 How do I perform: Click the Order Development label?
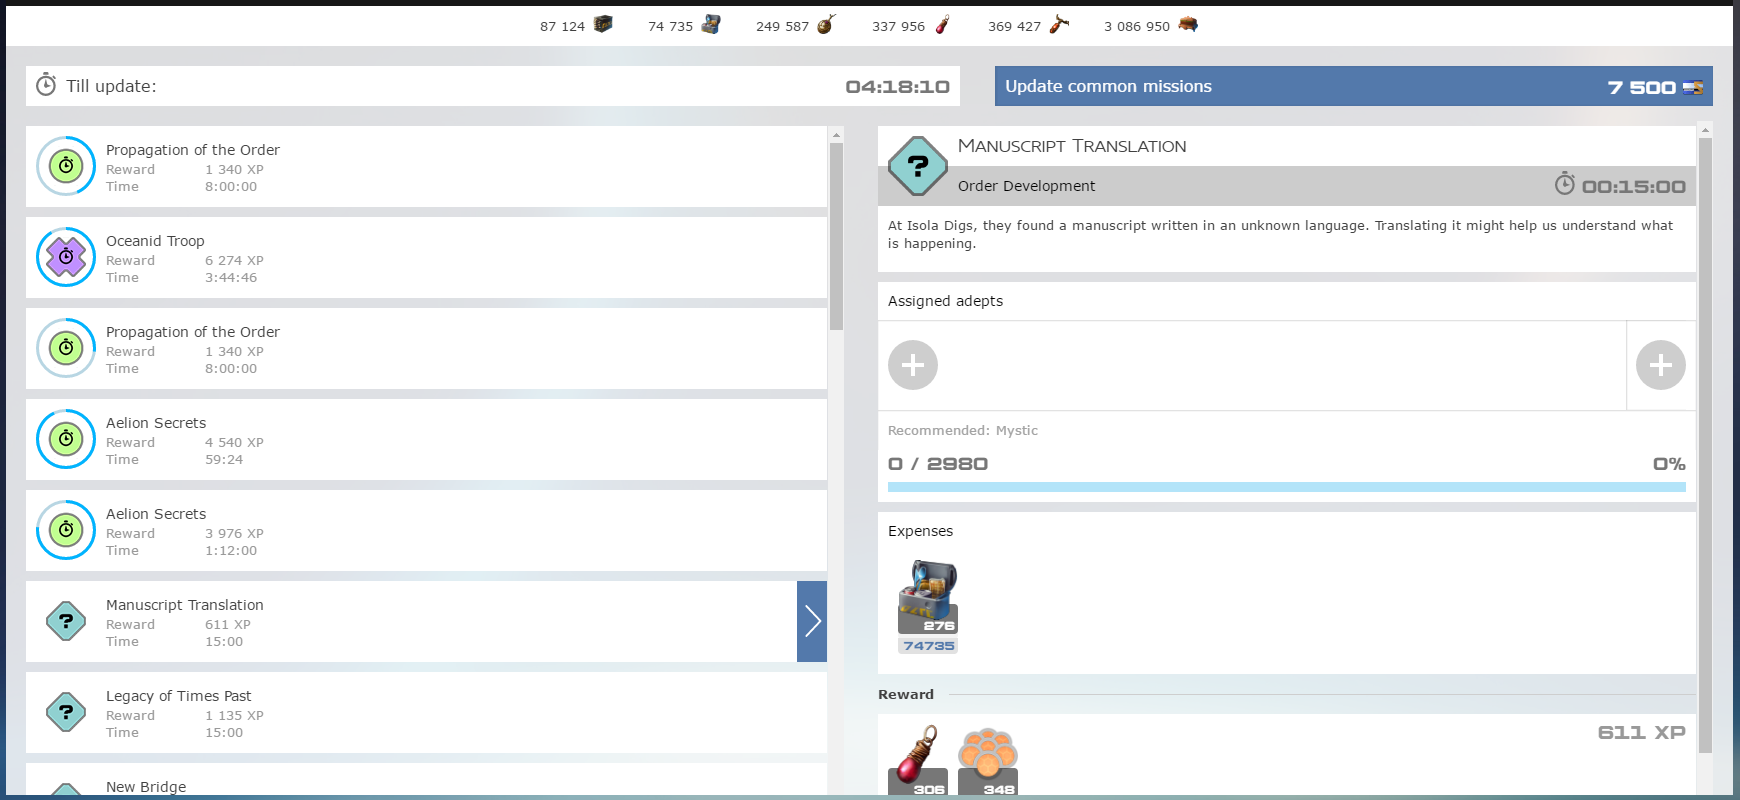pos(1026,186)
